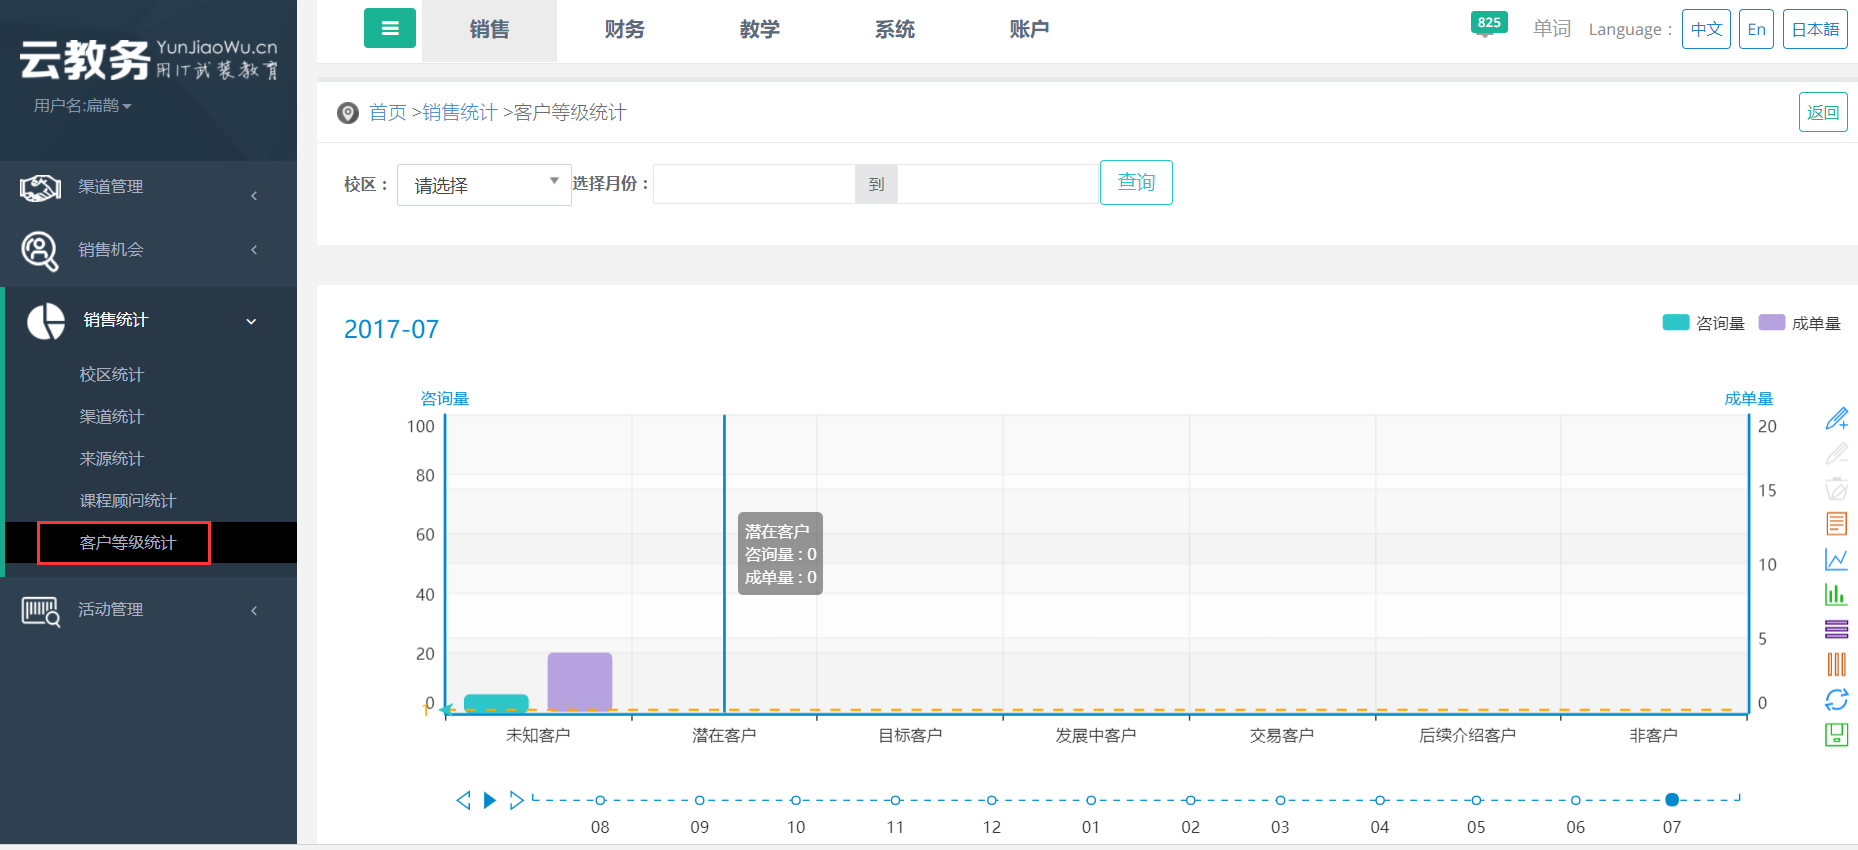The height and width of the screenshot is (850, 1858).
Task: Open the 校区 请选择 dropdown
Action: pyautogui.click(x=484, y=185)
